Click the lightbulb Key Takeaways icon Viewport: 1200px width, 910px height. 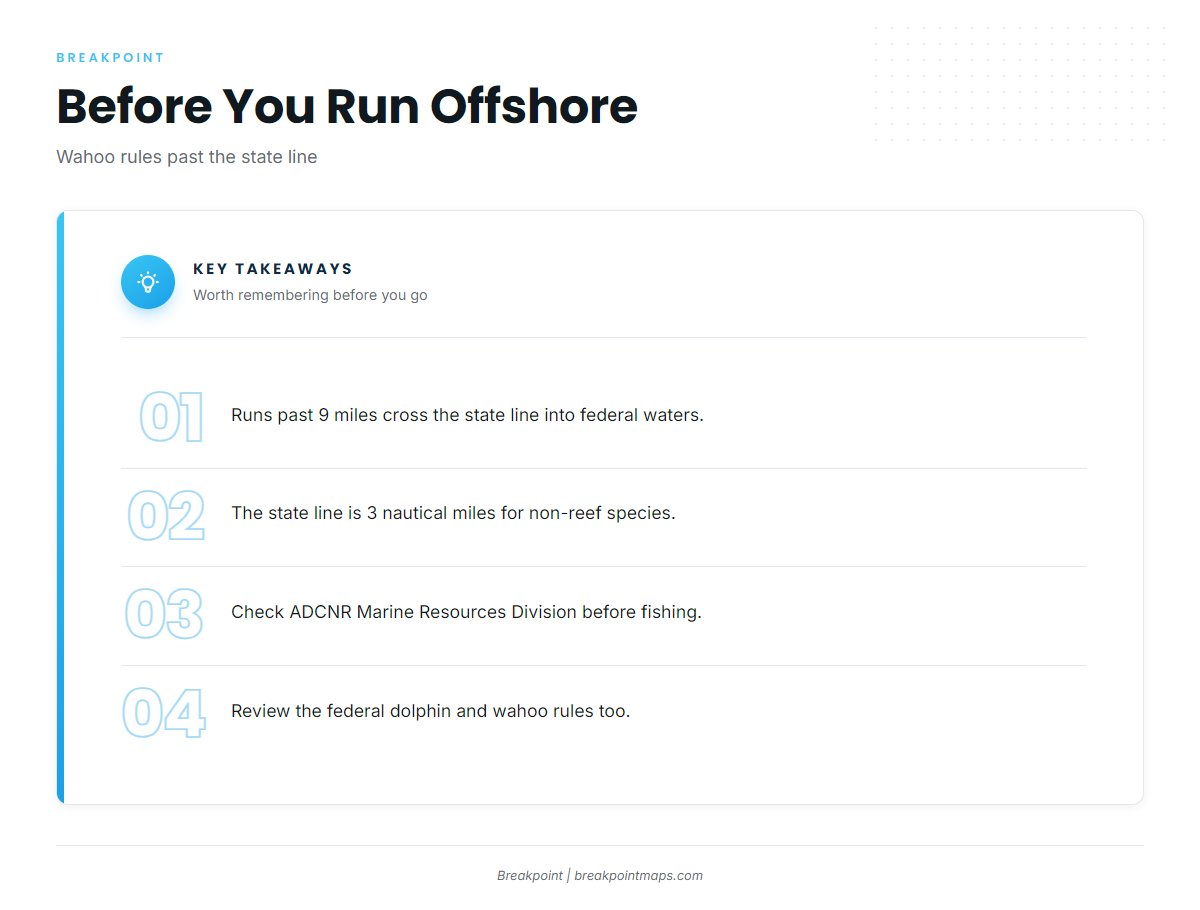point(148,282)
